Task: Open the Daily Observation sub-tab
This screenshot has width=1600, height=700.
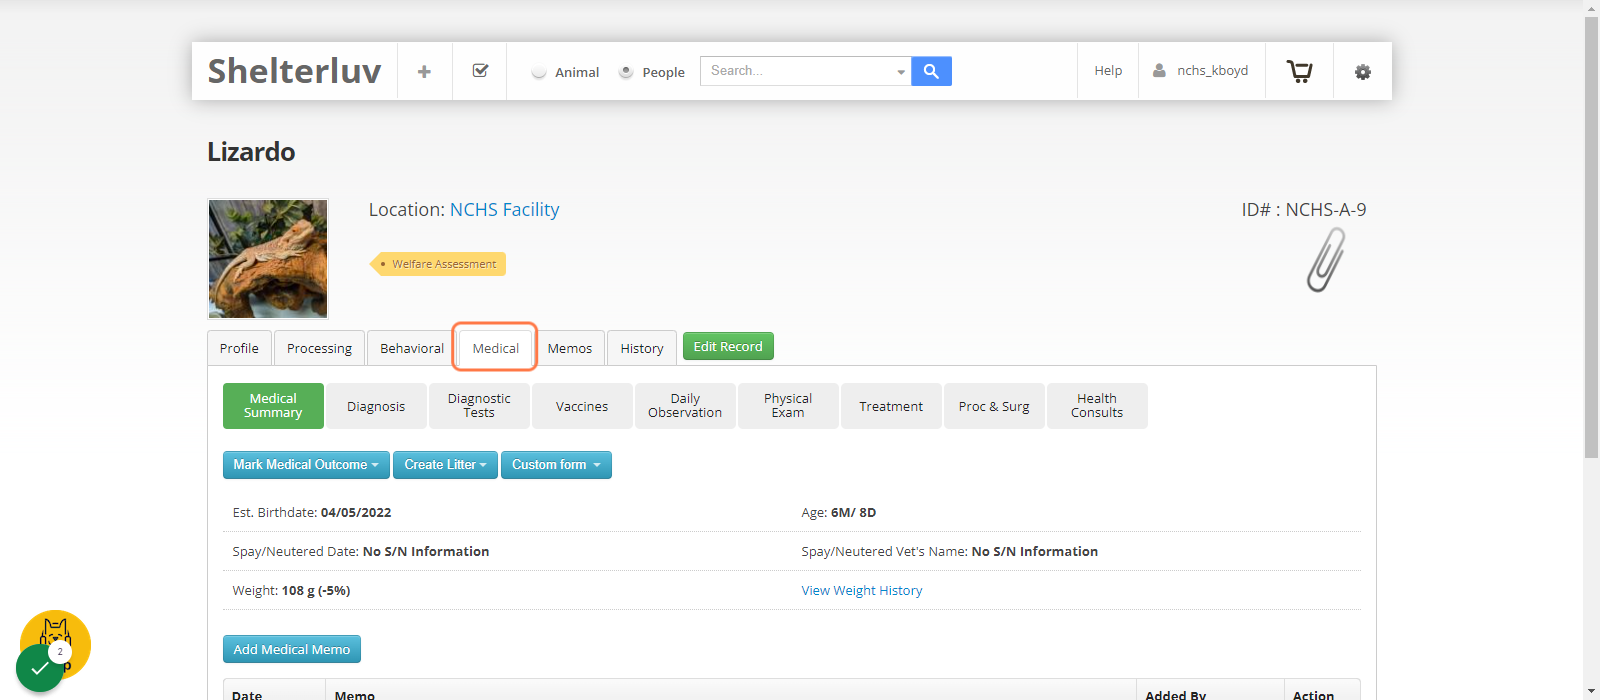Action: click(685, 406)
